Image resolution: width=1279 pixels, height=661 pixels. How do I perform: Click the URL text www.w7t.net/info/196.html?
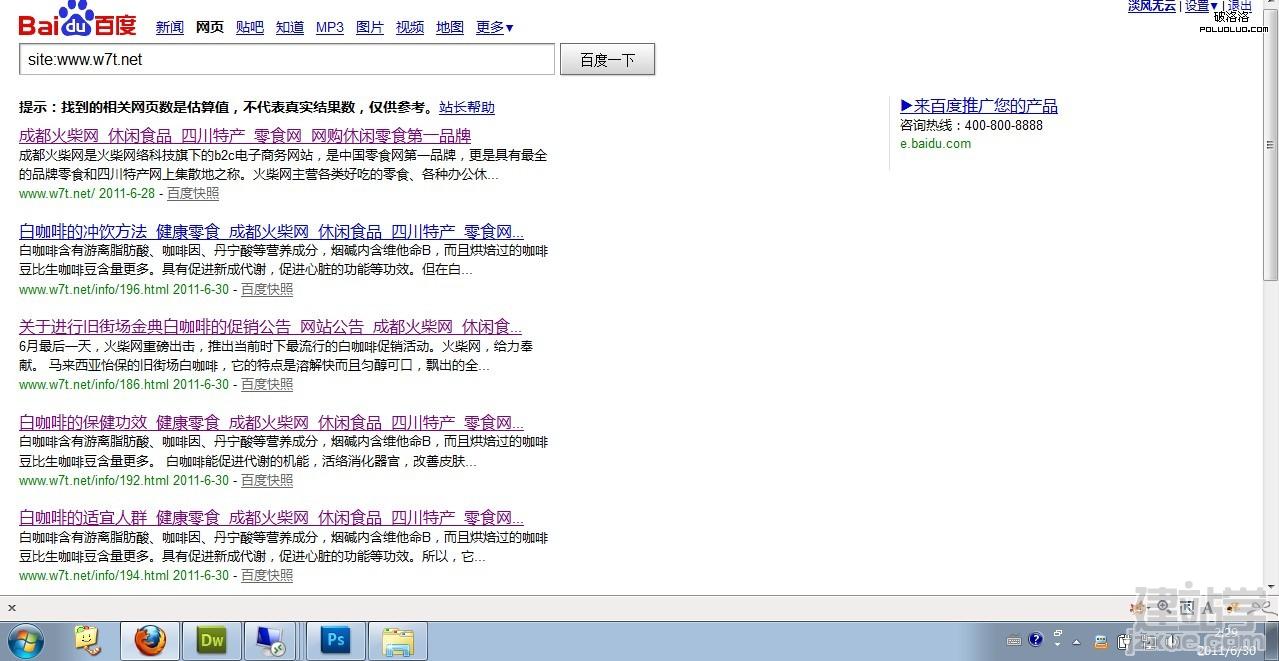(x=94, y=290)
